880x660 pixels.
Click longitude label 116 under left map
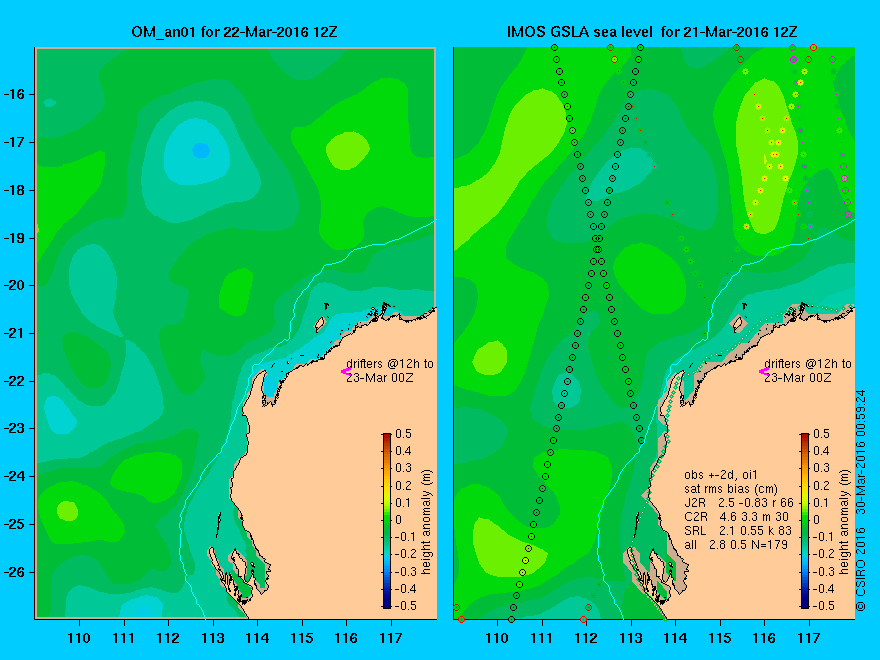point(346,638)
